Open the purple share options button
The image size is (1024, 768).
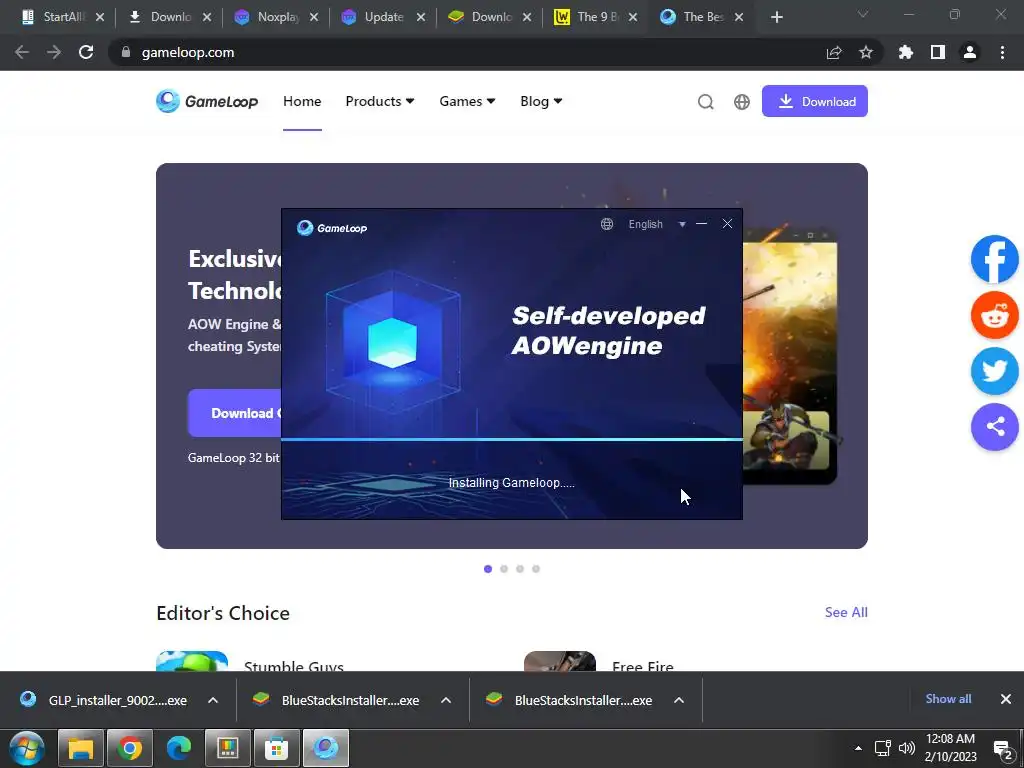tap(995, 427)
